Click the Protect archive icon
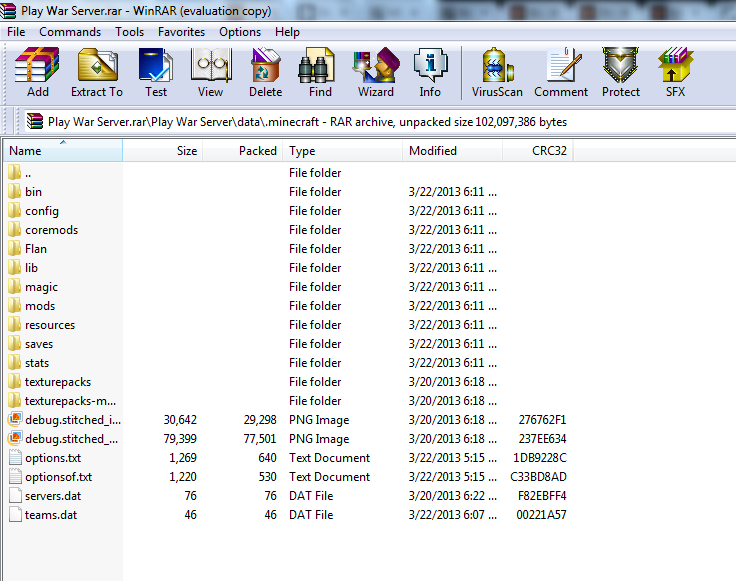This screenshot has width=736, height=581. coord(620,72)
